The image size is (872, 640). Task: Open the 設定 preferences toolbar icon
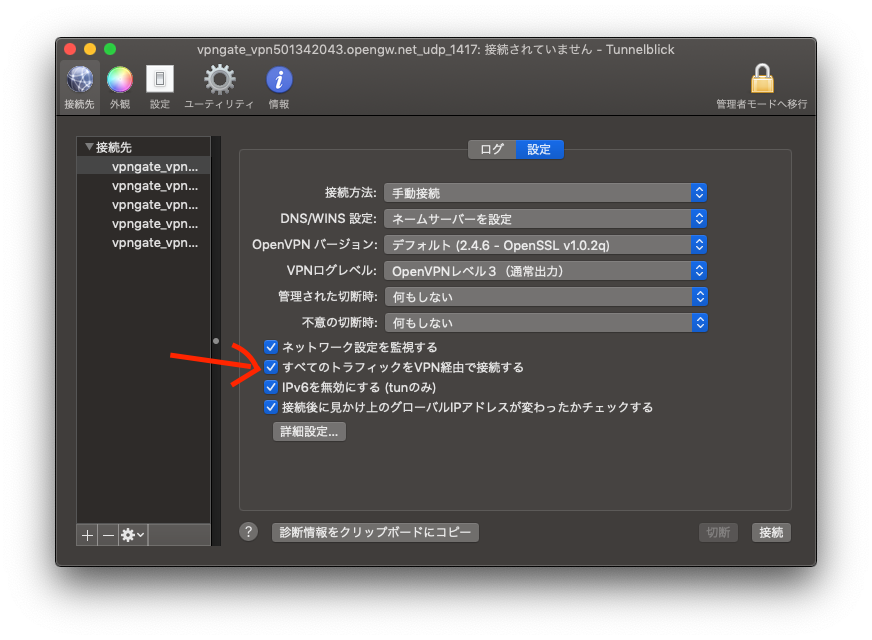160,87
